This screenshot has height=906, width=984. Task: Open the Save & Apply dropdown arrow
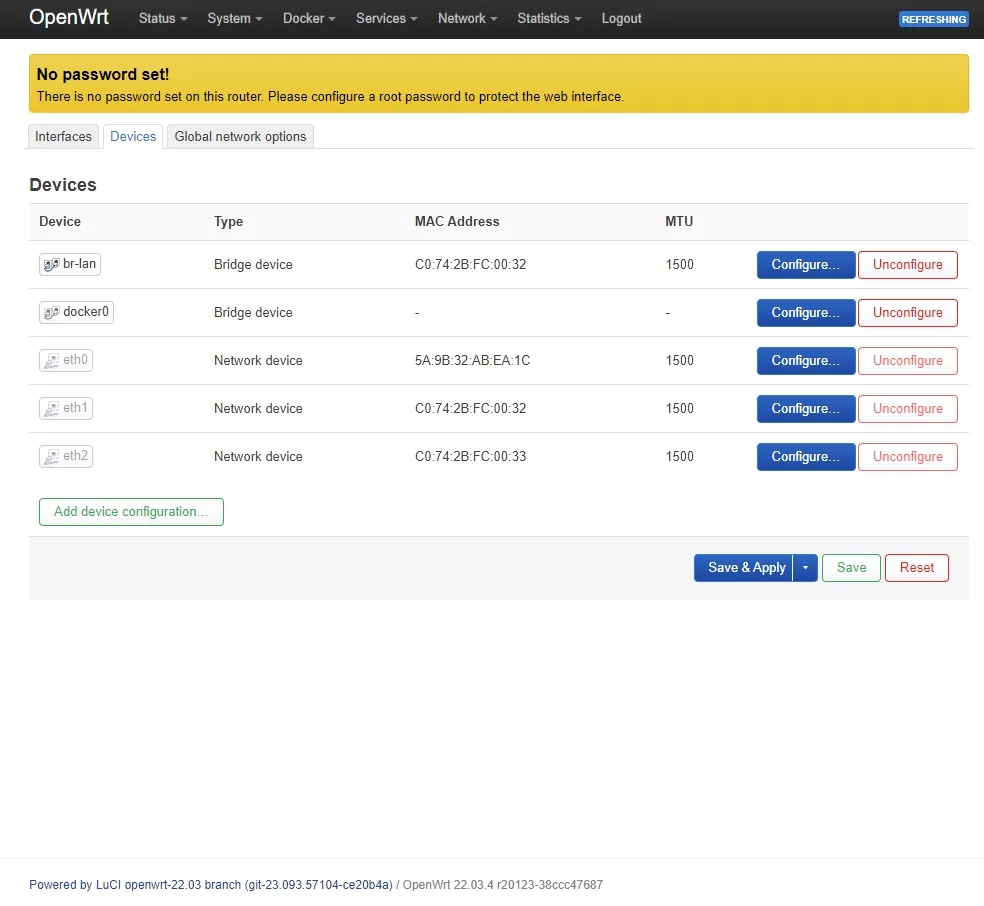(805, 568)
